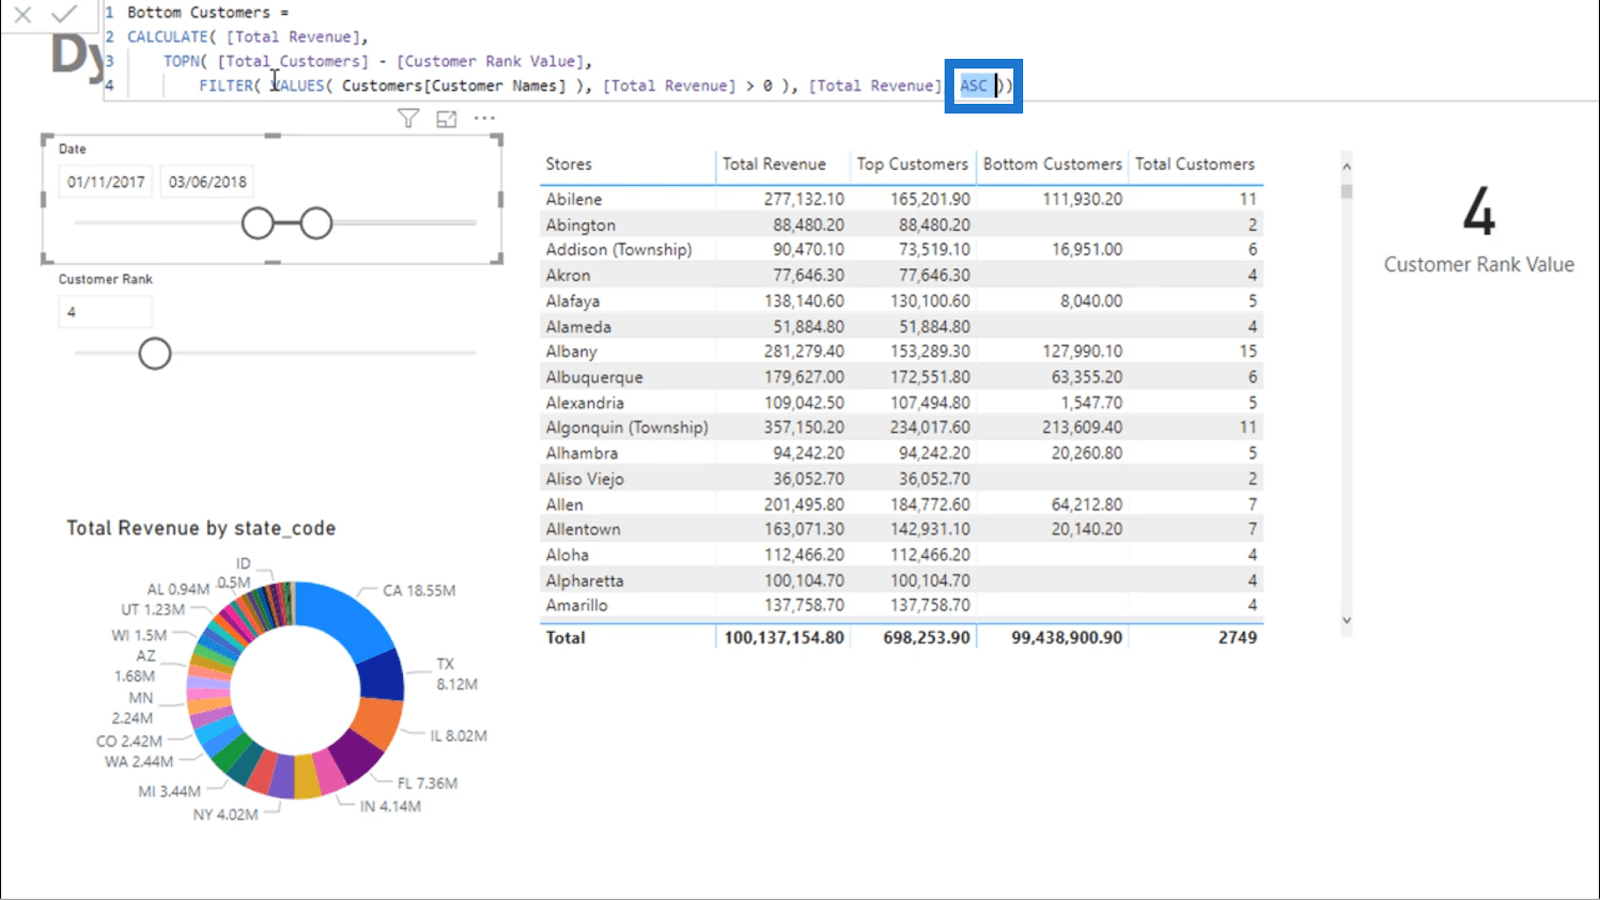
Task: Click the Customer Rank value box
Action: (x=105, y=312)
